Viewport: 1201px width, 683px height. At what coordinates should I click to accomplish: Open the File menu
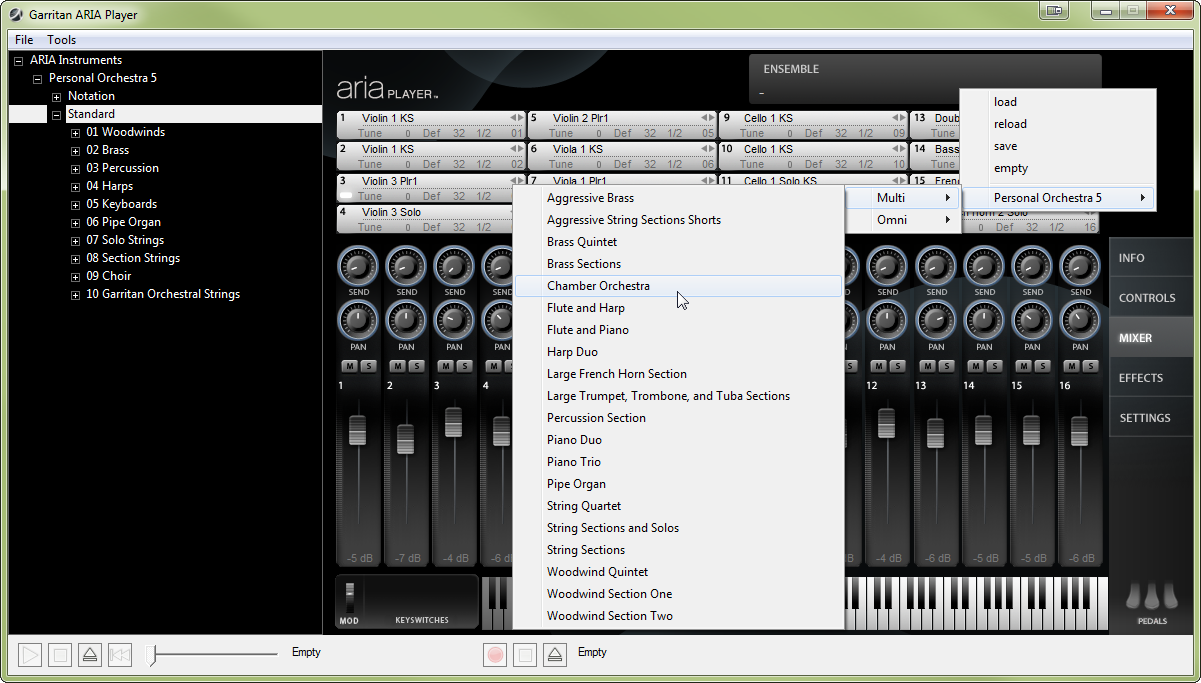24,40
